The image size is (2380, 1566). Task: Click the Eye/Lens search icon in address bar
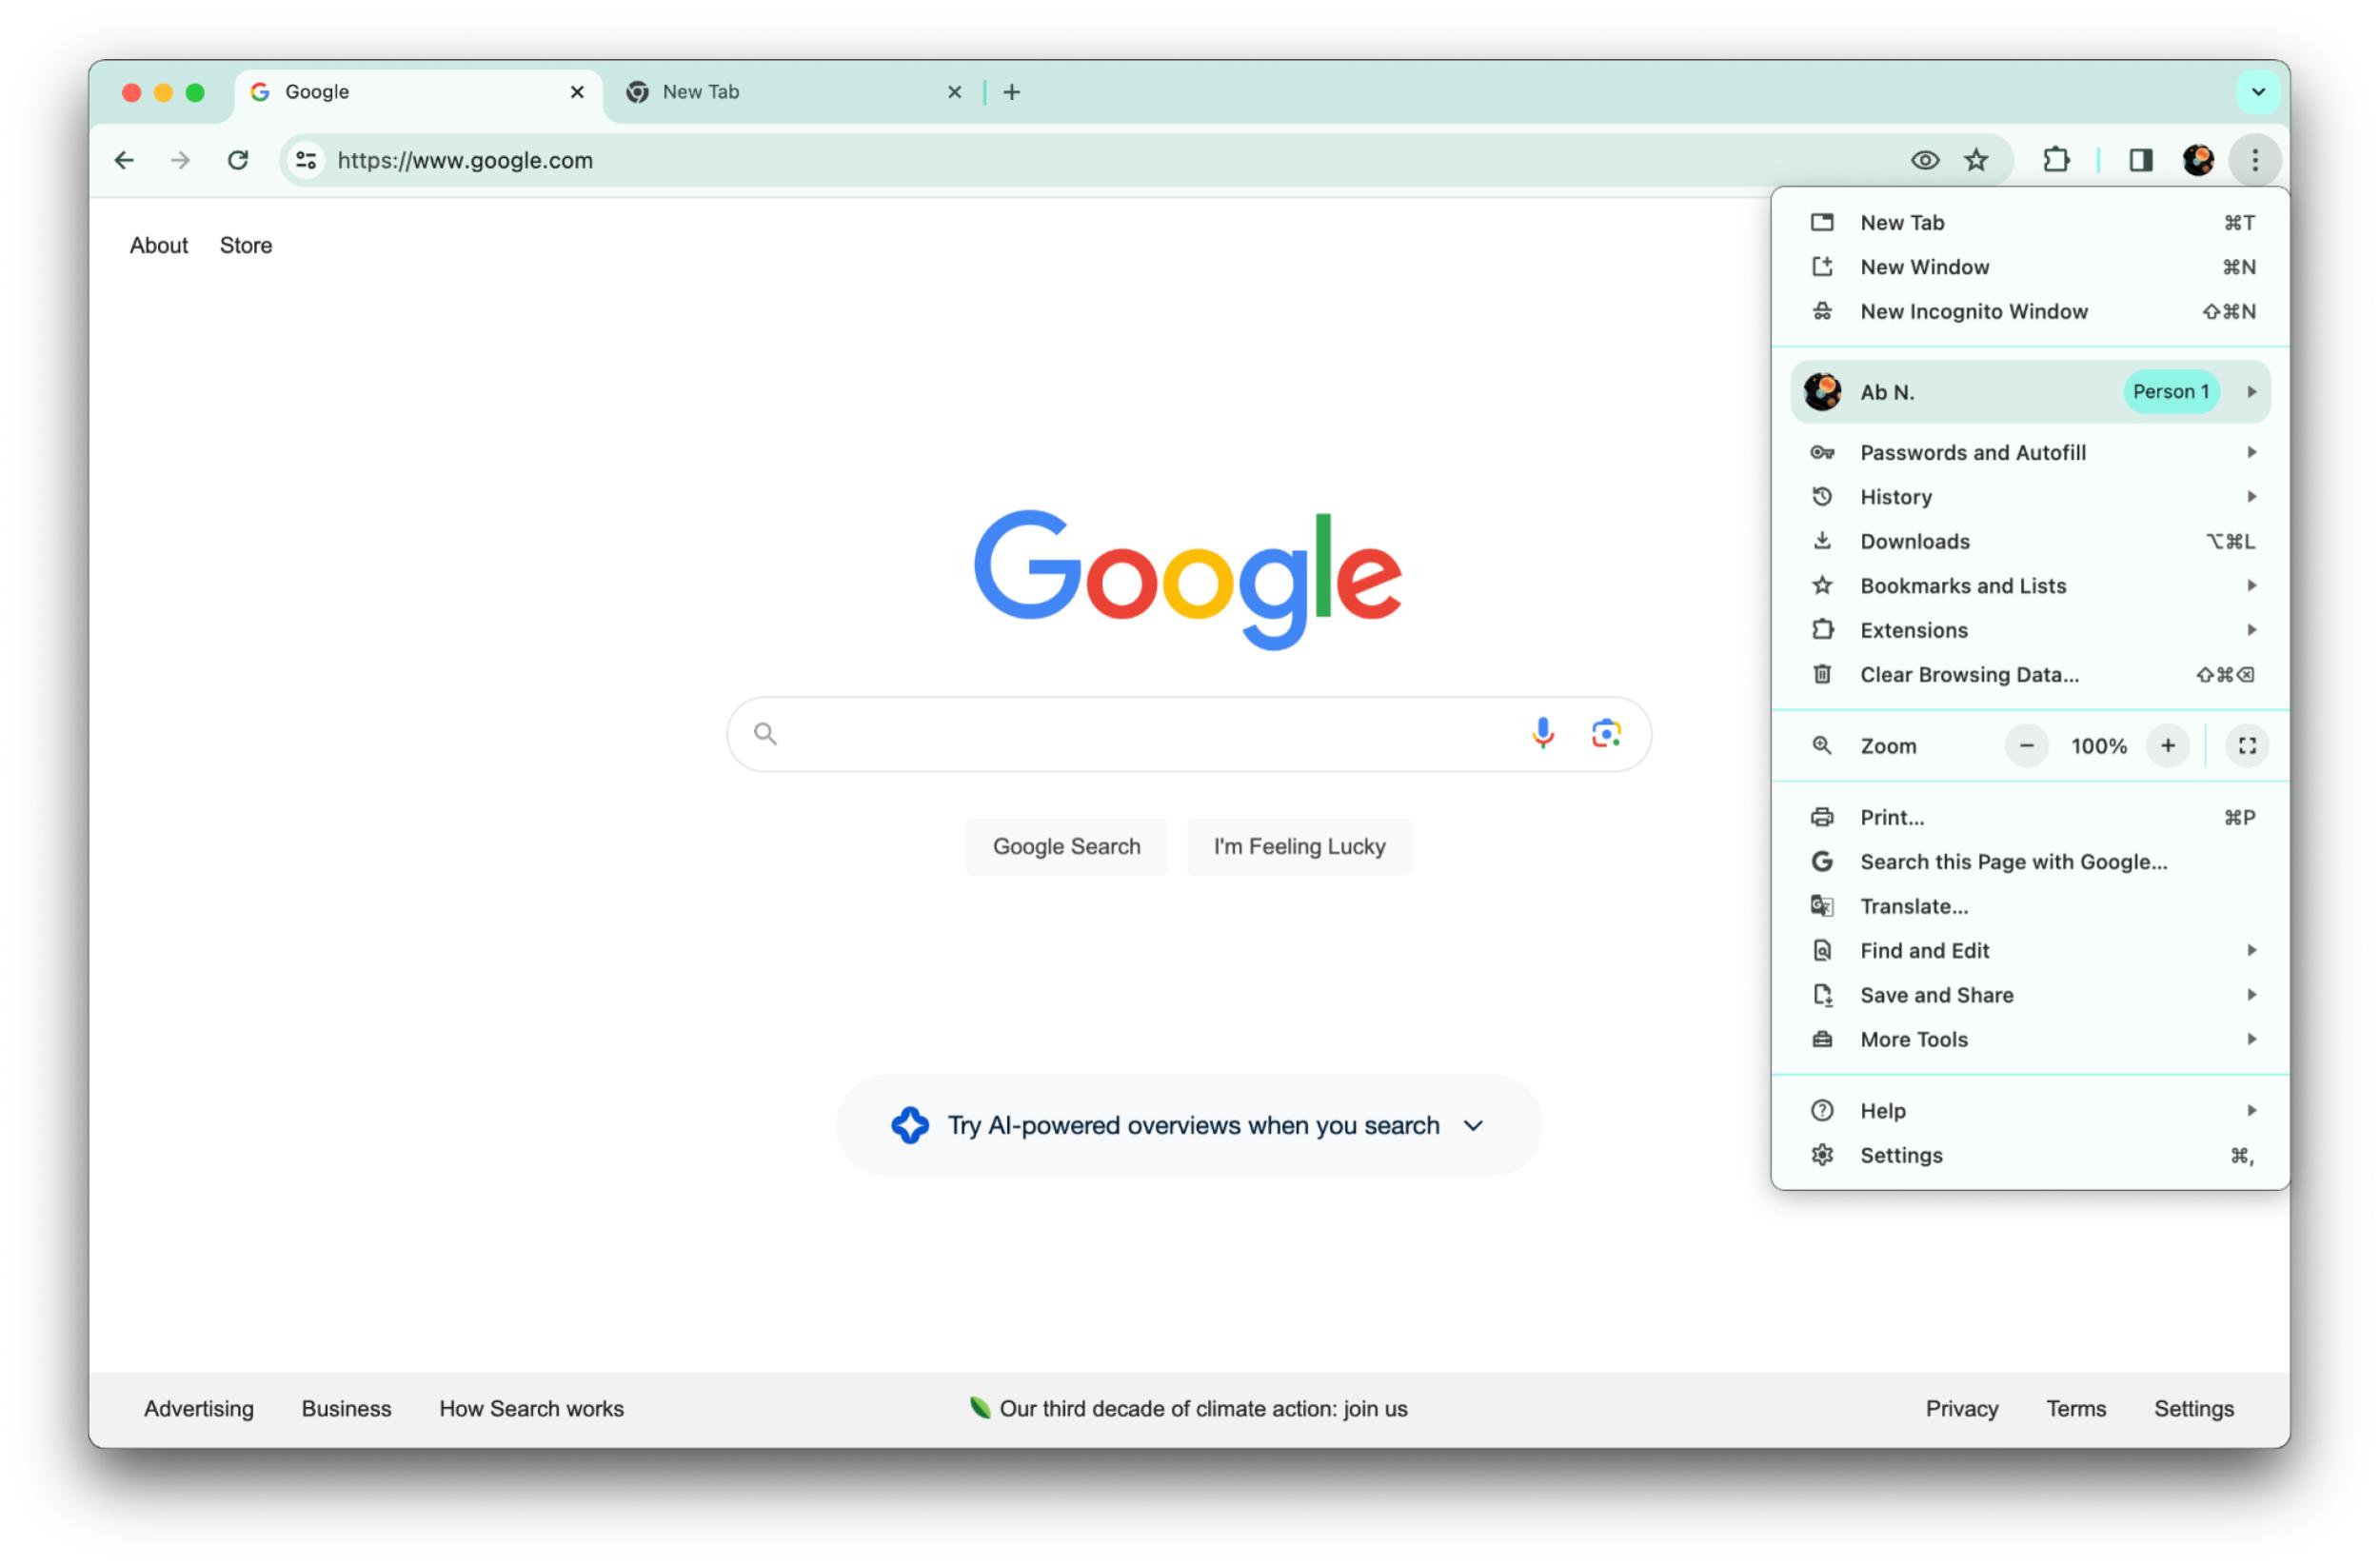1922,159
